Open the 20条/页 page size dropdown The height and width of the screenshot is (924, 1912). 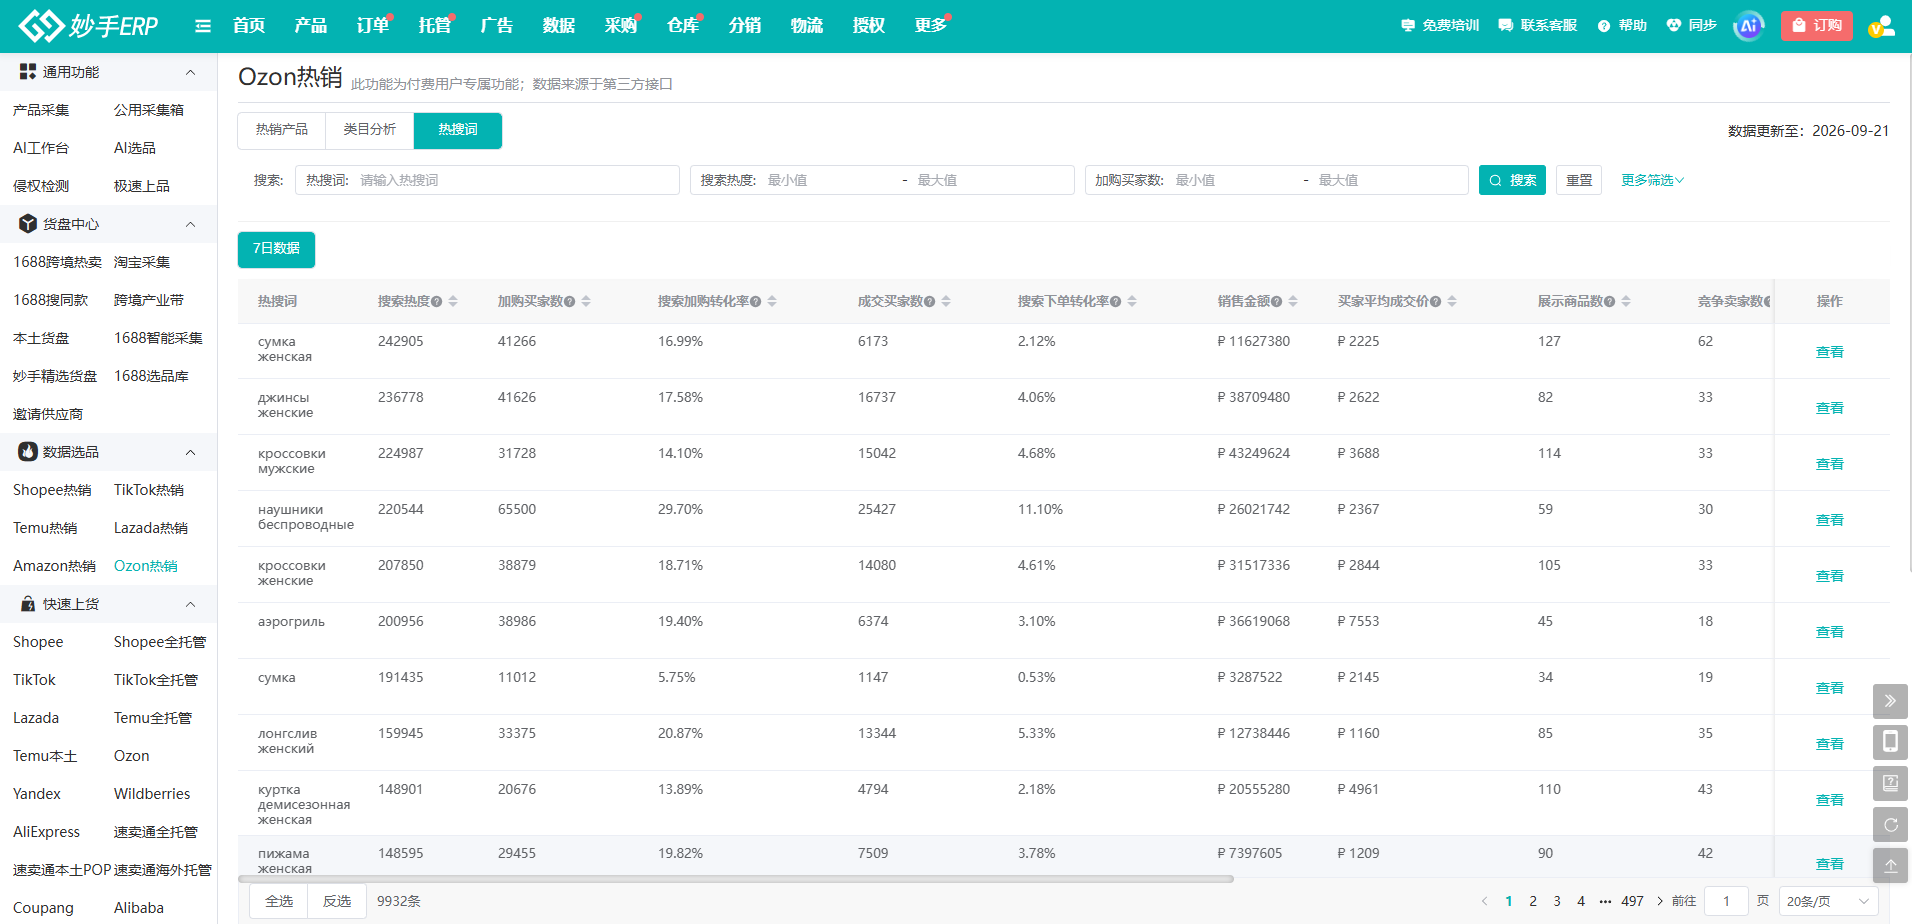tap(1828, 901)
